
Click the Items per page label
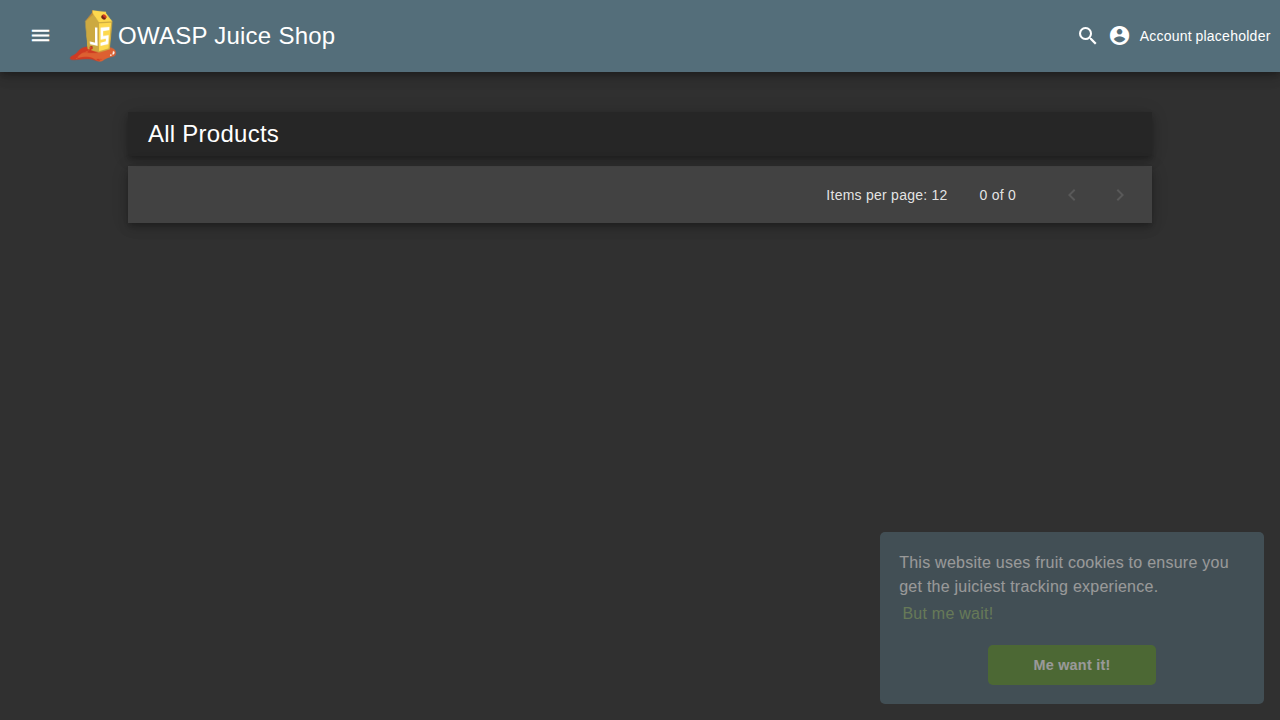(876, 195)
